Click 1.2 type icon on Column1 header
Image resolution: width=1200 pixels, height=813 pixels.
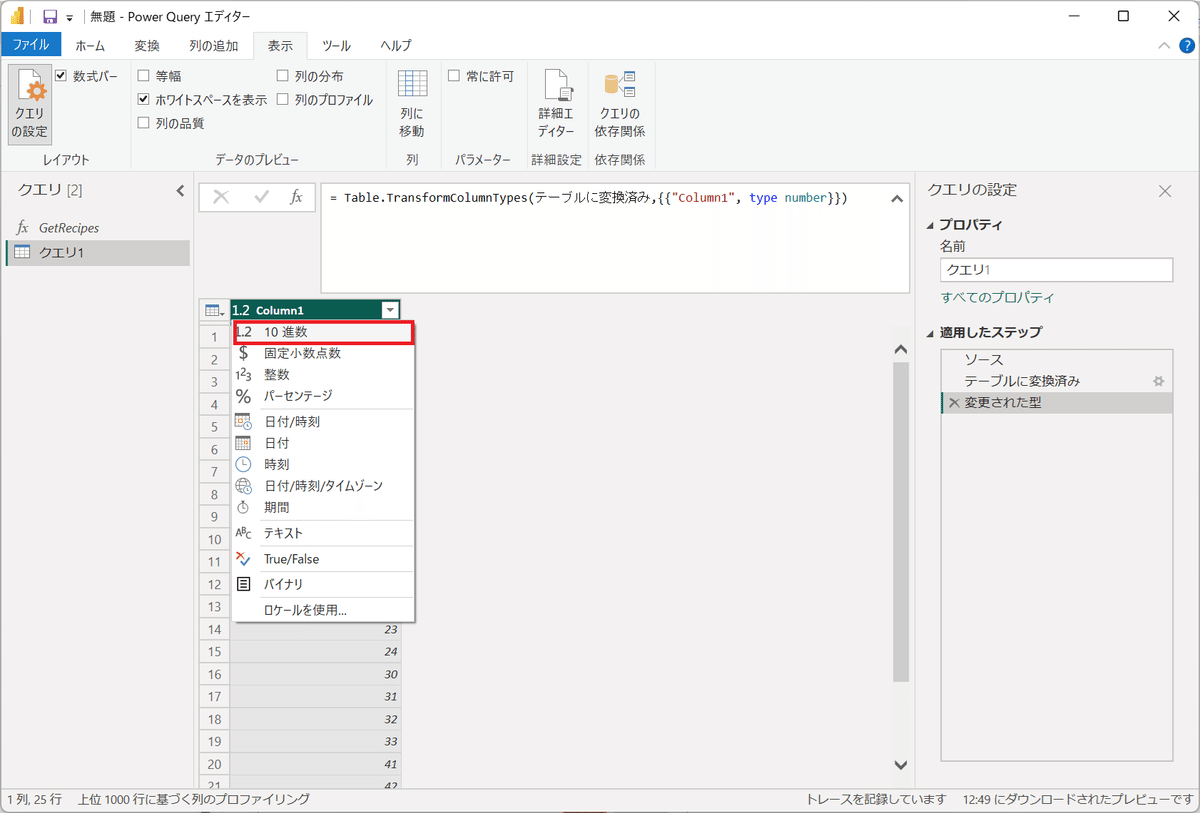240,311
